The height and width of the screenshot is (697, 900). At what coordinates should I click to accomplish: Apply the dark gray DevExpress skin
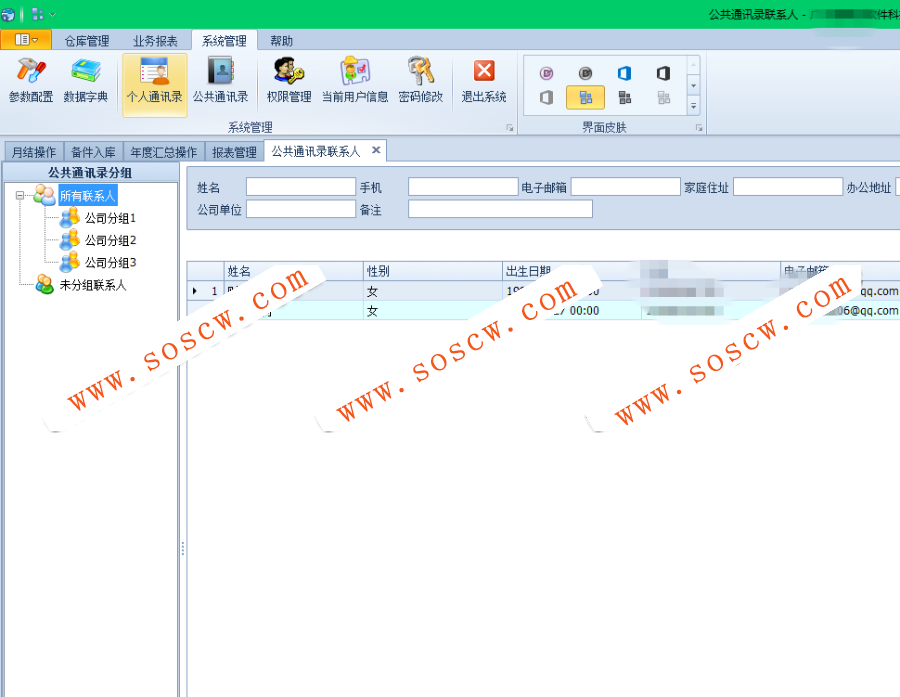(x=585, y=73)
